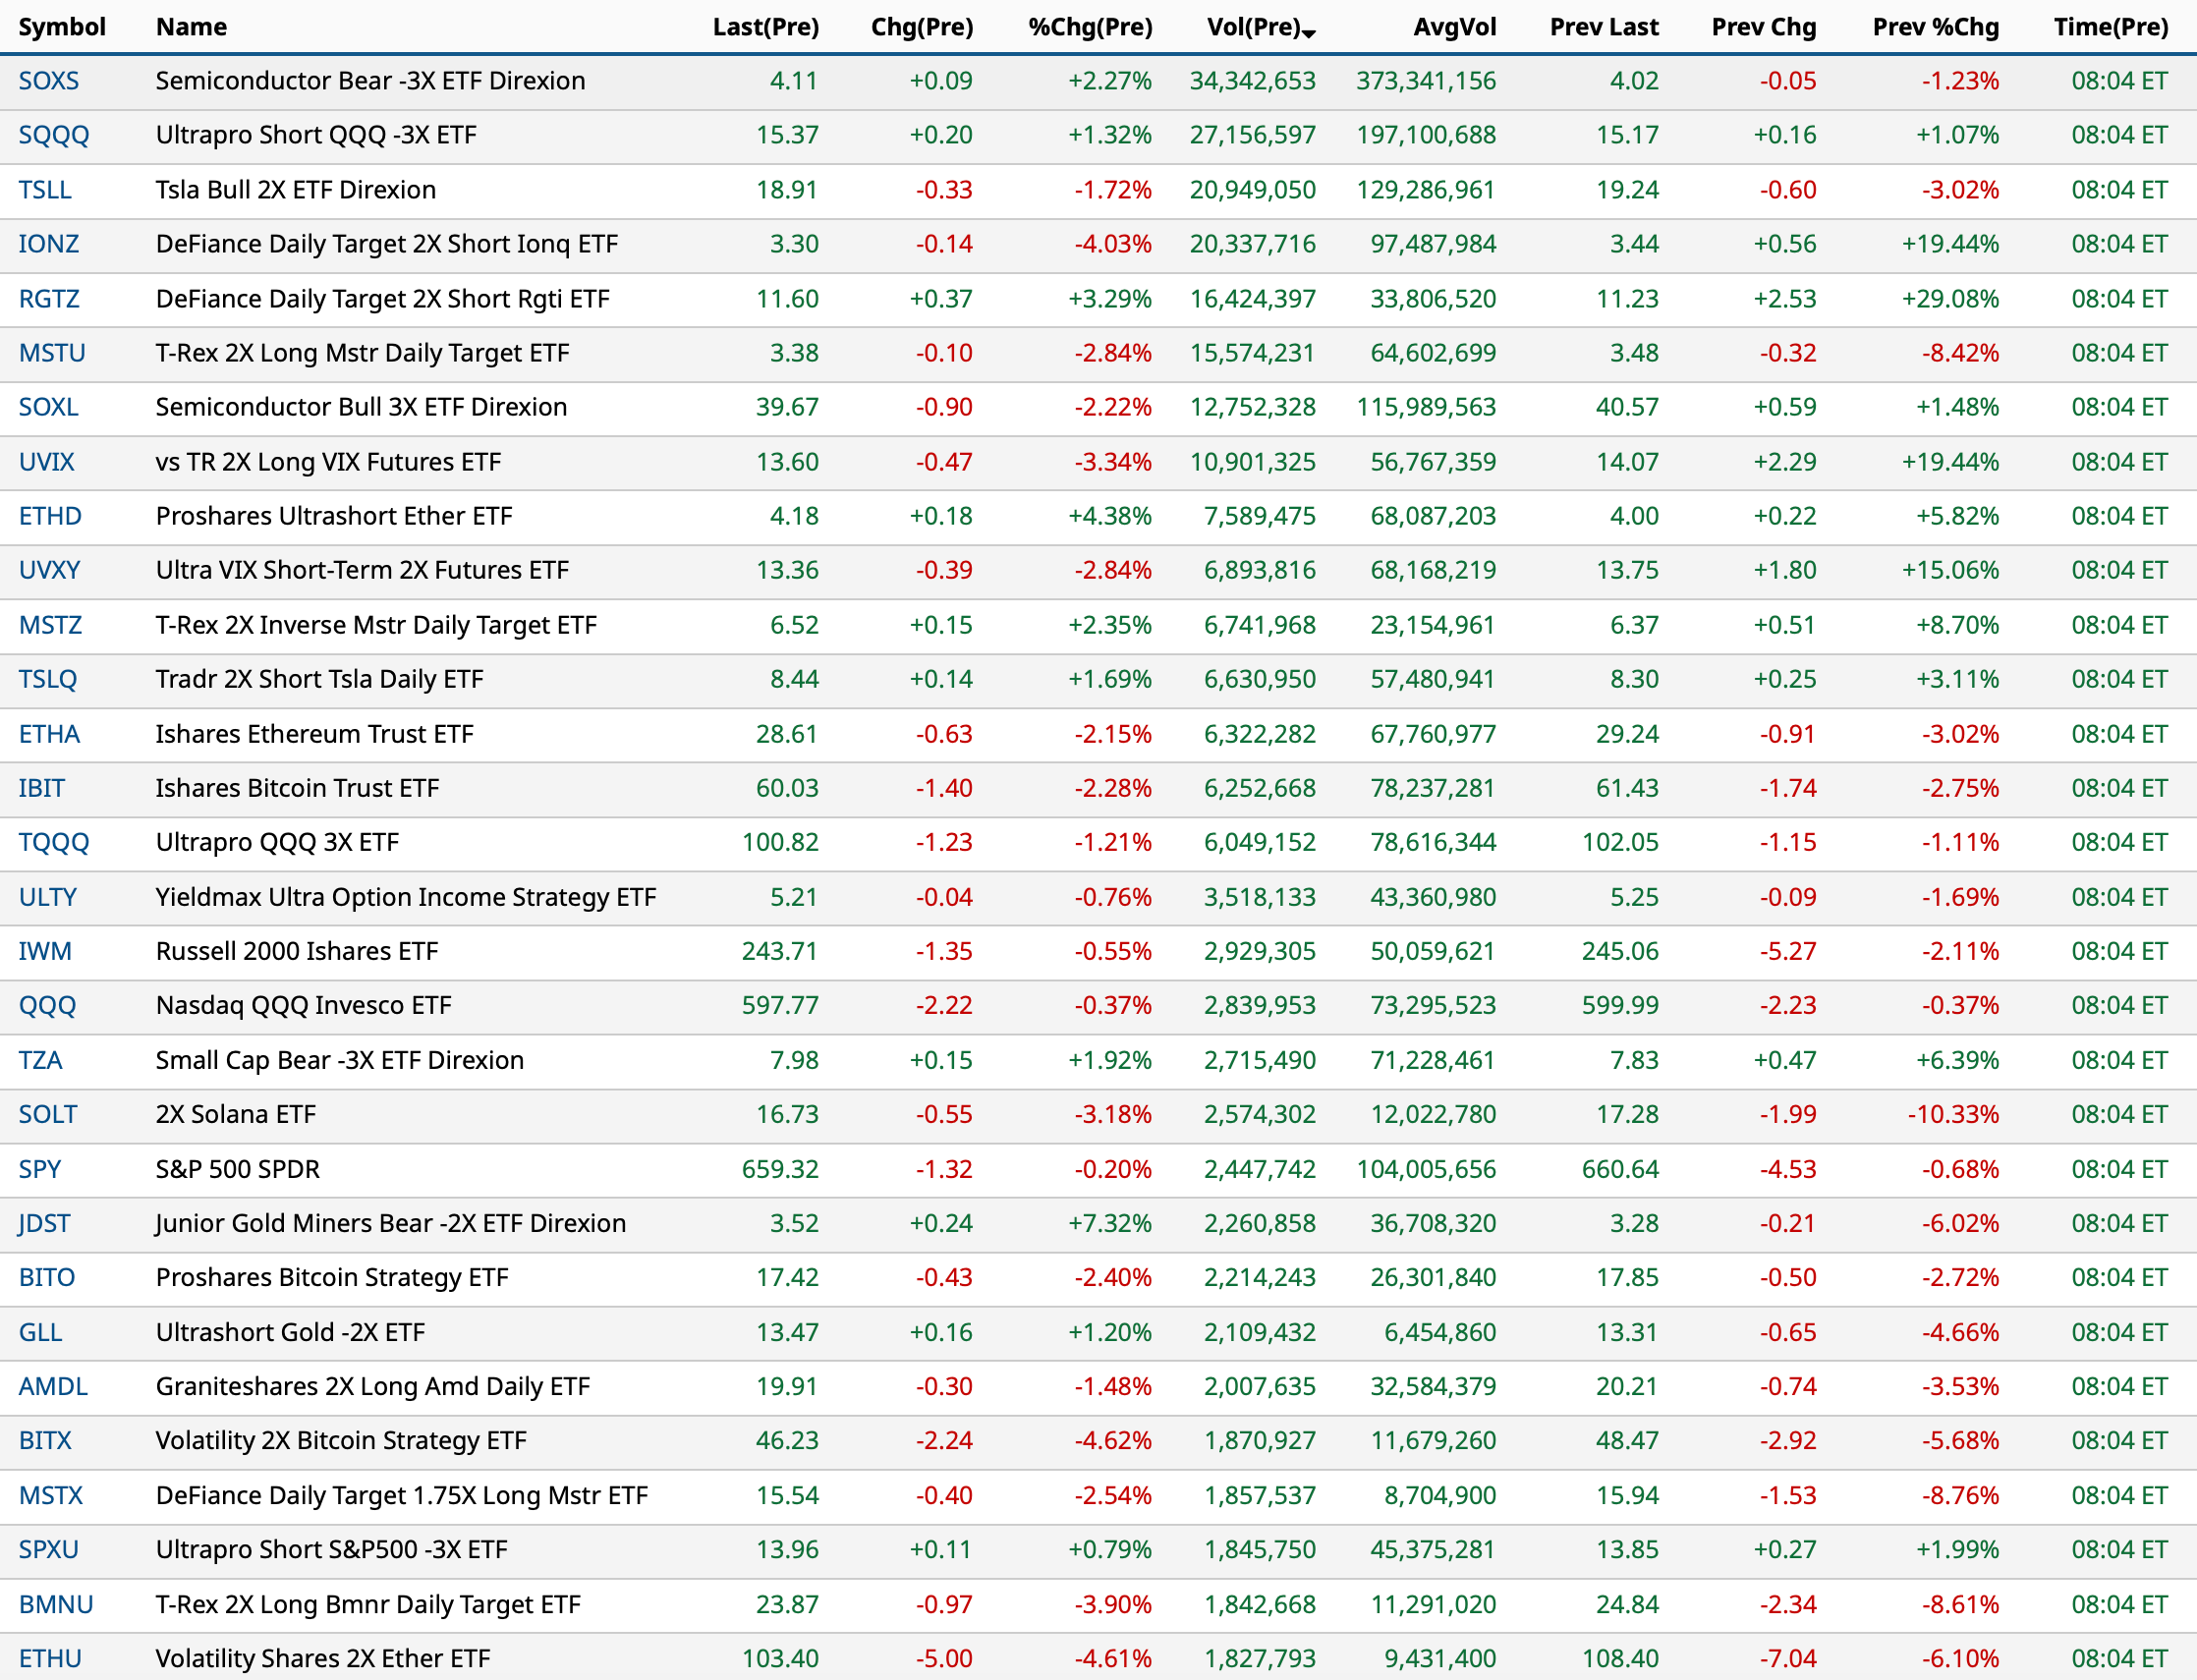This screenshot has height=1680, width=2197.
Task: Sort by Prev %Chg header
Action: click(1935, 27)
